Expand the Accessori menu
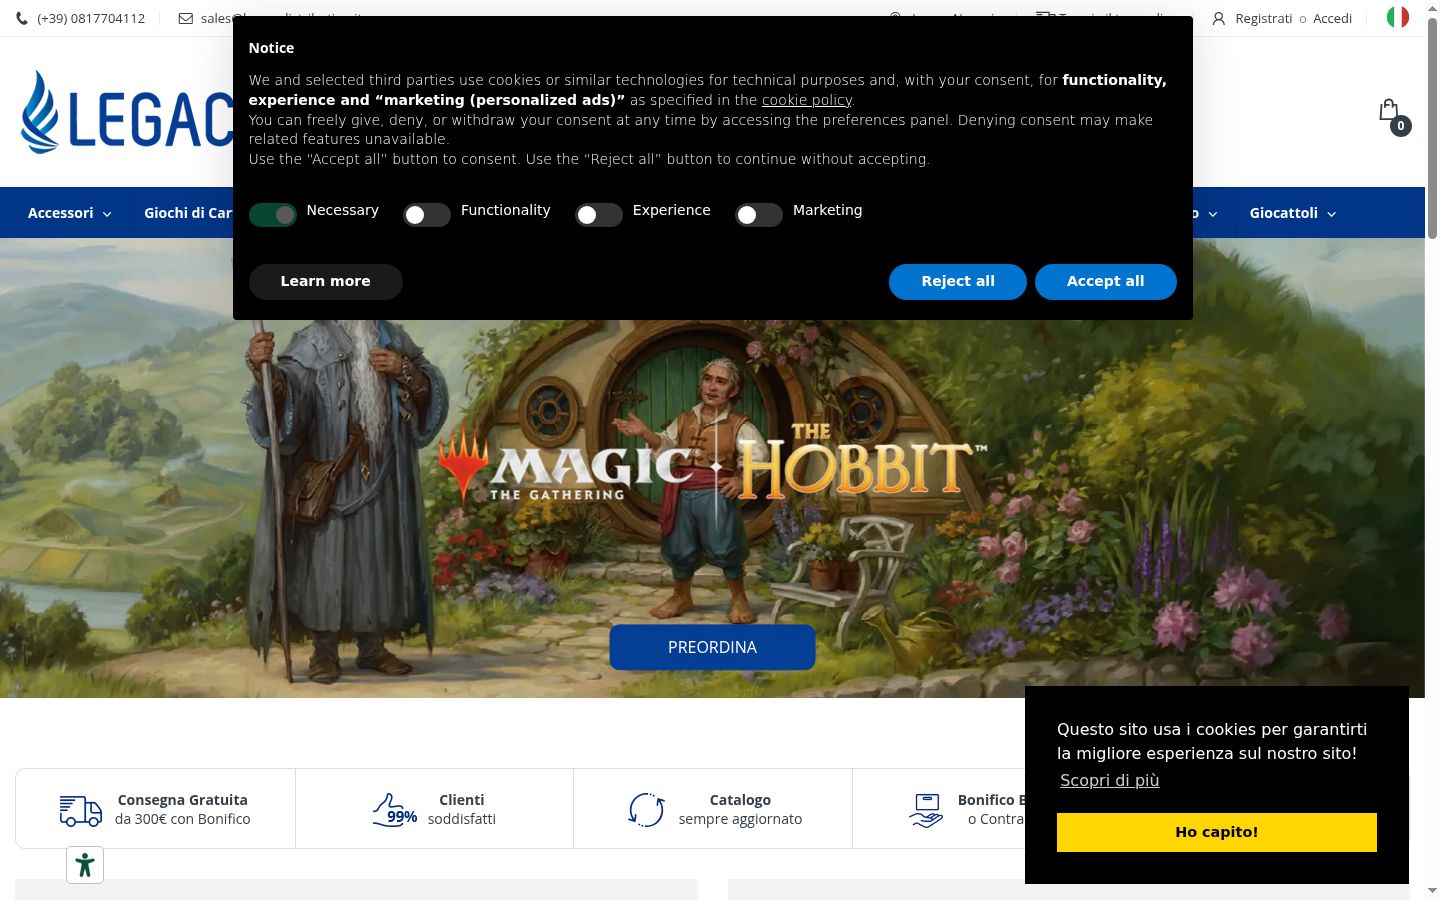The height and width of the screenshot is (900, 1440). click(70, 213)
